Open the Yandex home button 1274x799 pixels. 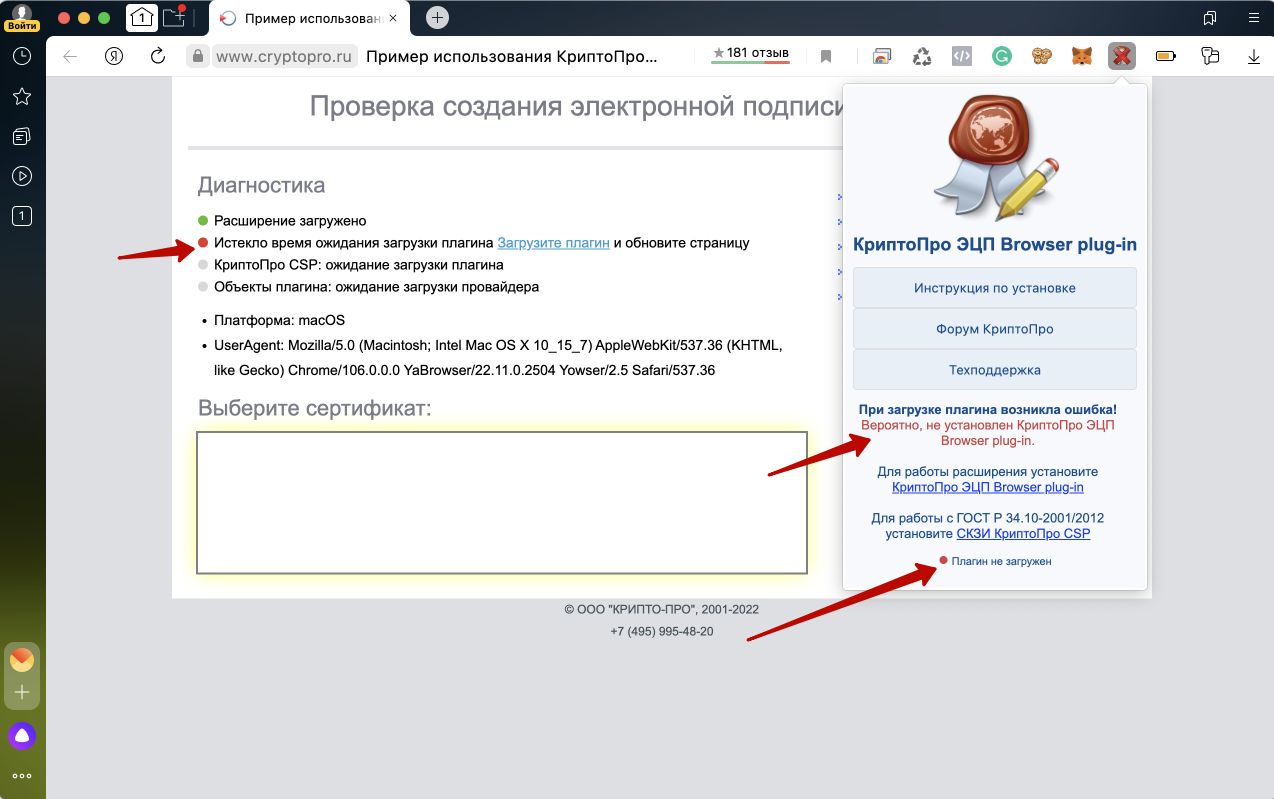(x=114, y=57)
